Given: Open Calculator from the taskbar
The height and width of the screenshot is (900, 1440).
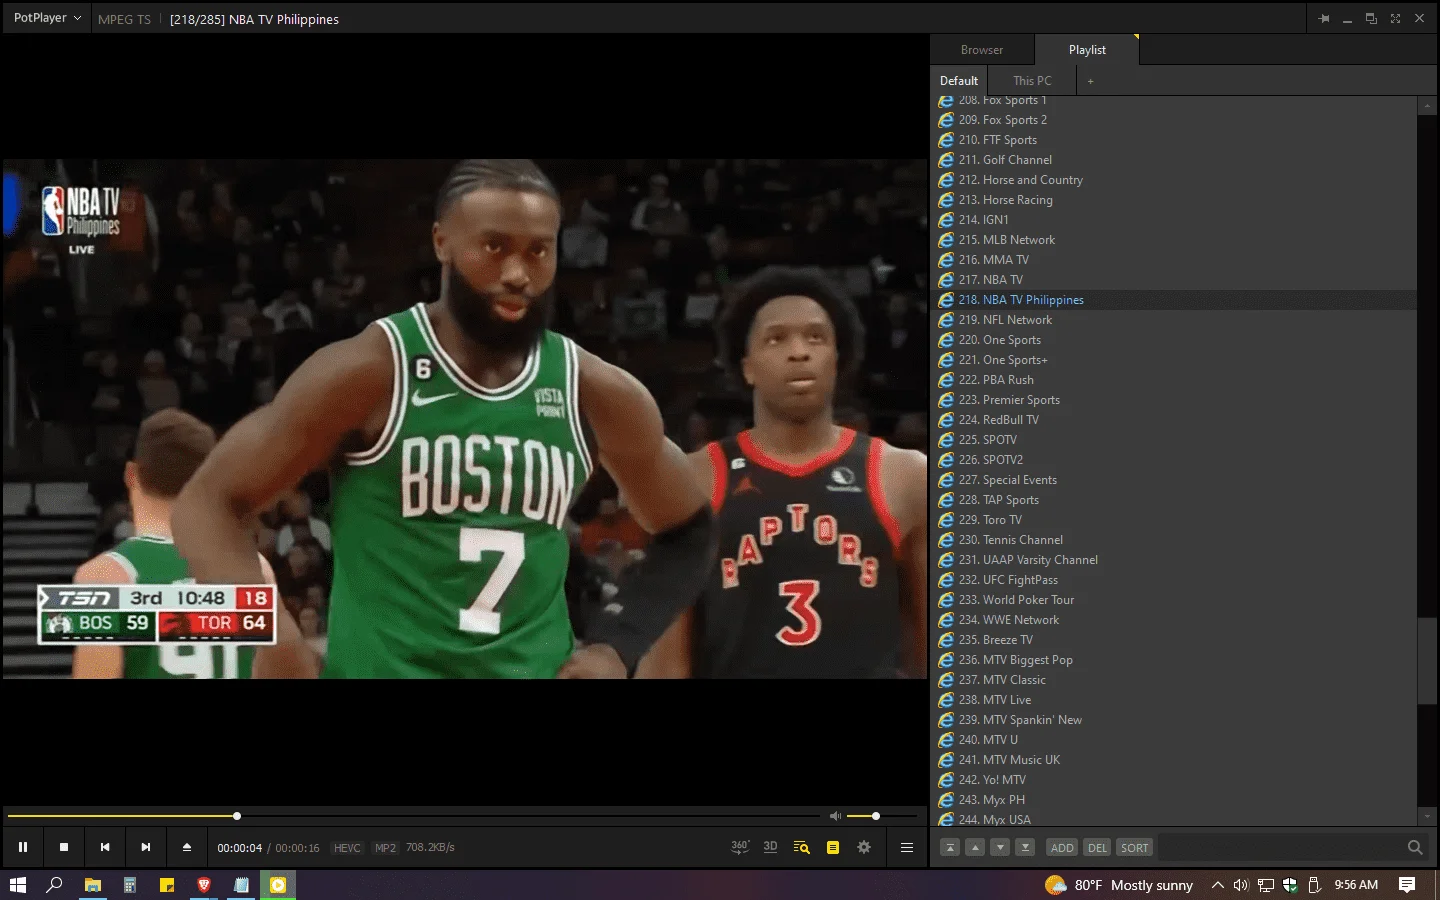Looking at the screenshot, I should click(x=129, y=885).
